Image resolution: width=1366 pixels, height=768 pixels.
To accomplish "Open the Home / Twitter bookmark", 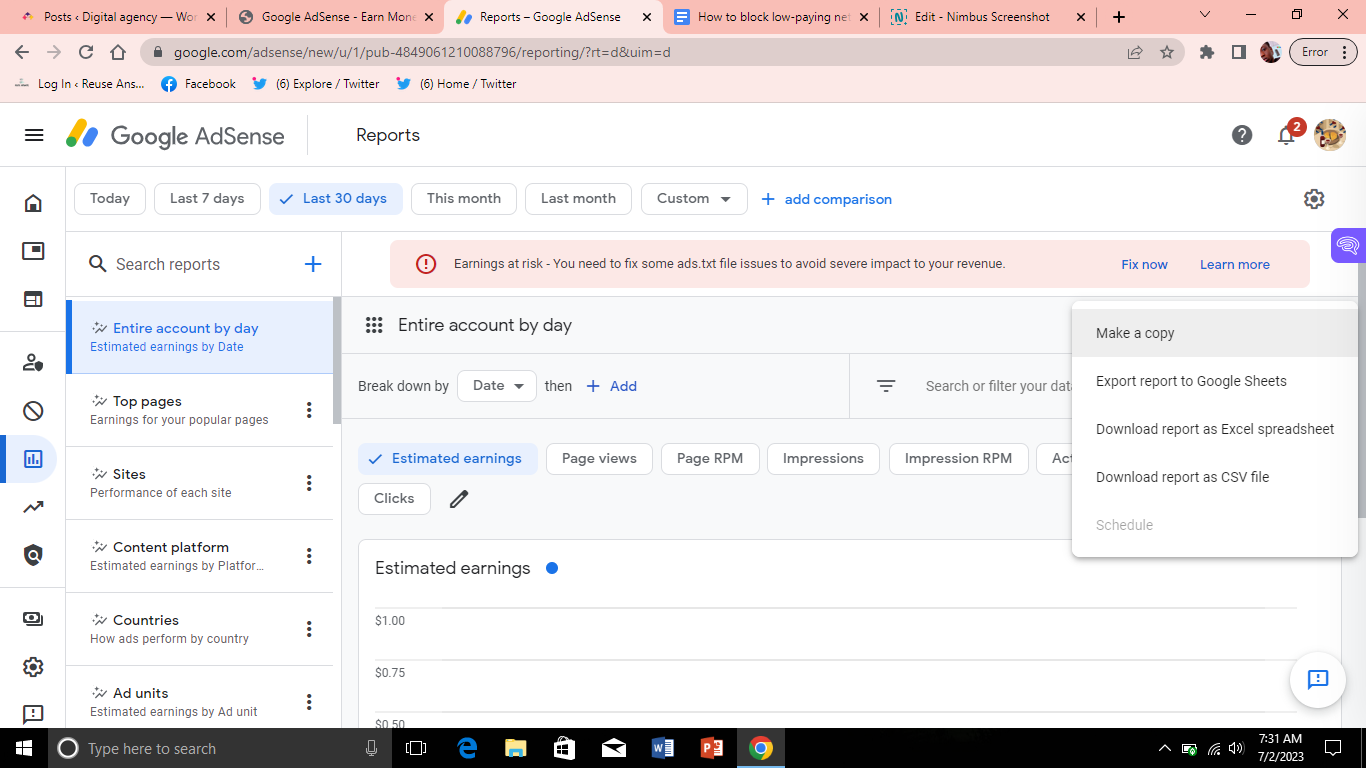I will pyautogui.click(x=456, y=84).
